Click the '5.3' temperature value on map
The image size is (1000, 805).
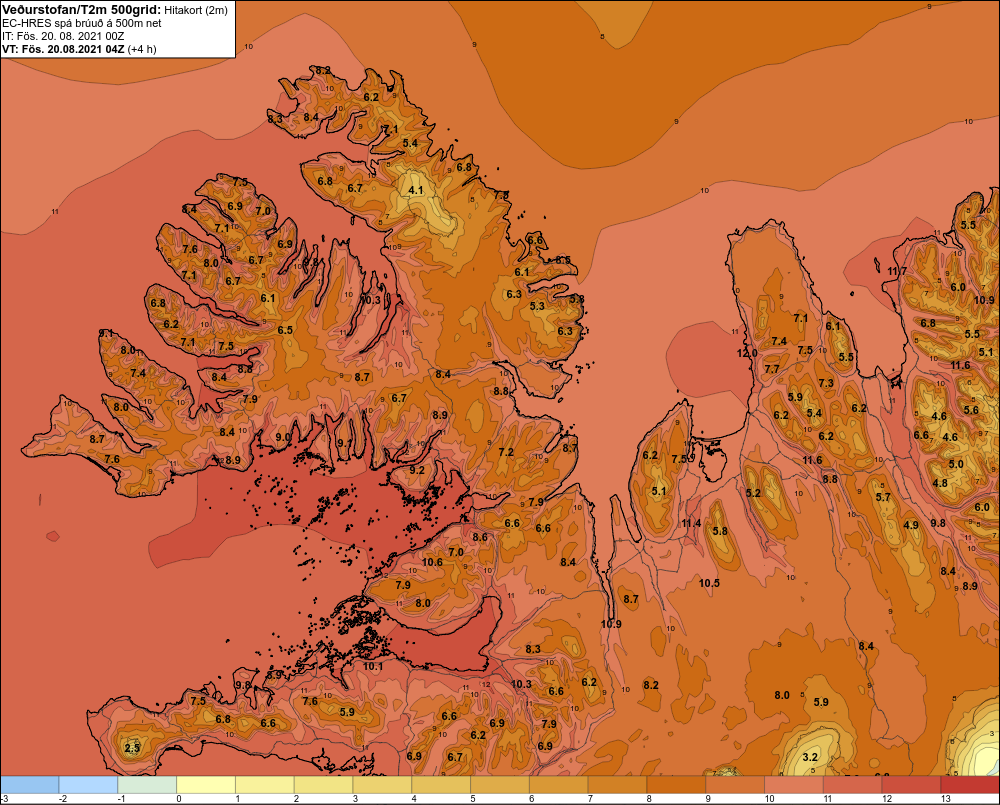tap(537, 306)
